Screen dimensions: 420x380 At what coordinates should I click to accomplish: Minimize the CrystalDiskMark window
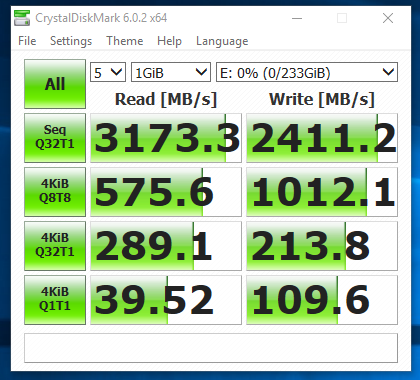tap(297, 18)
